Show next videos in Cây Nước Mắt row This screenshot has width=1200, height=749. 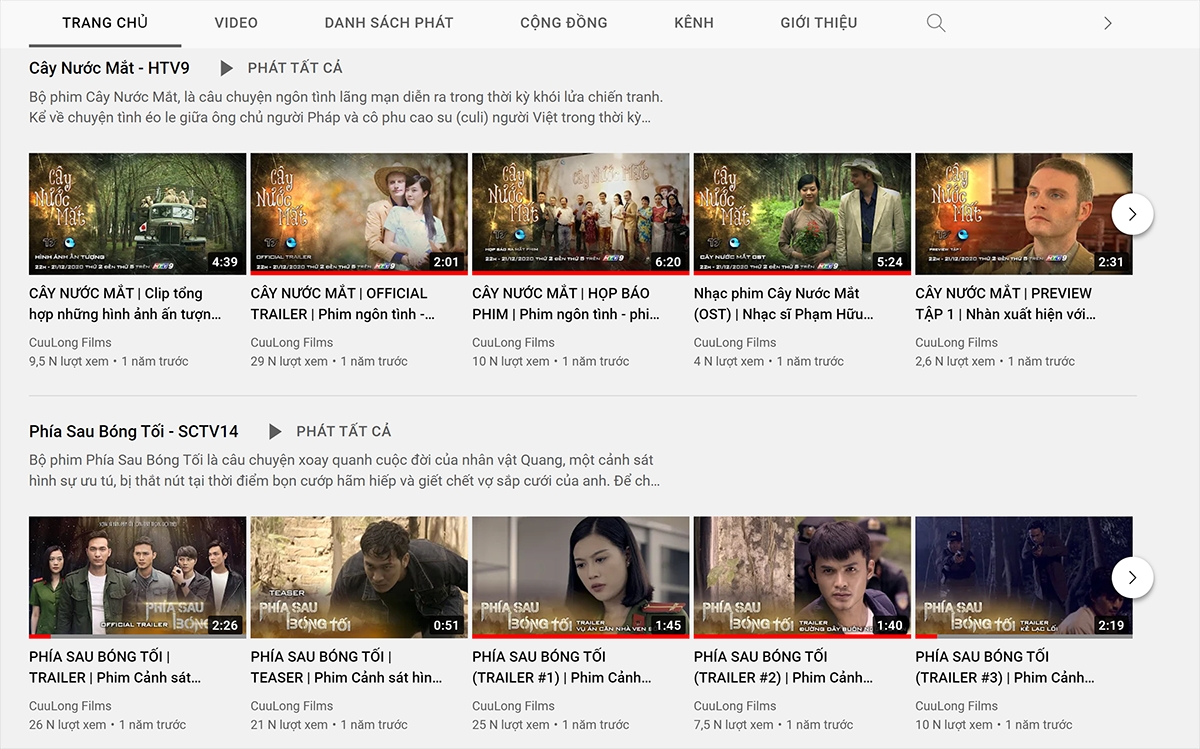tap(1132, 214)
